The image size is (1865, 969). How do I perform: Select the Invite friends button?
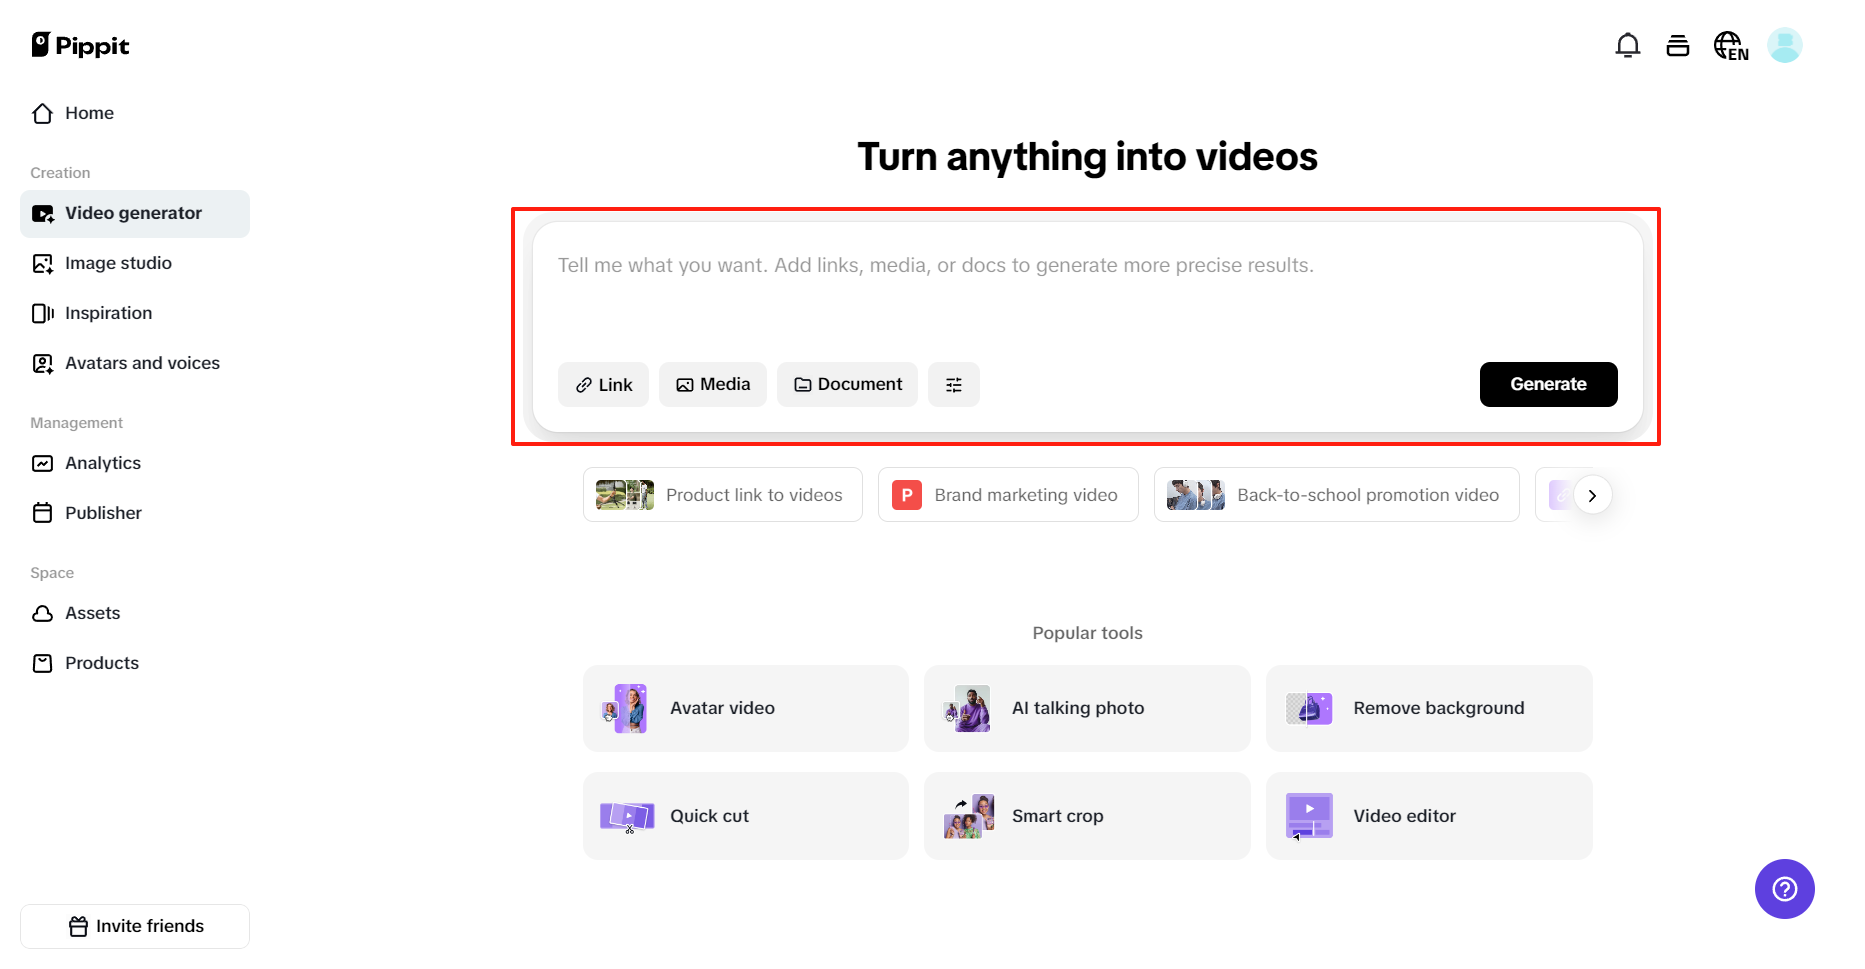(134, 926)
